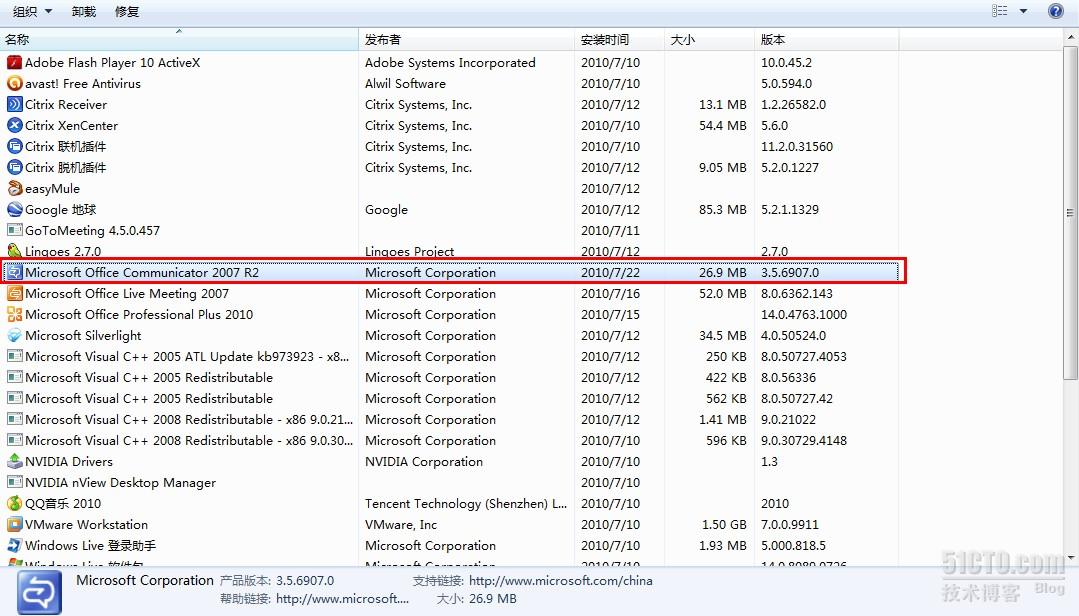Click the NVIDIA nView Desktop Manager icon

14,482
